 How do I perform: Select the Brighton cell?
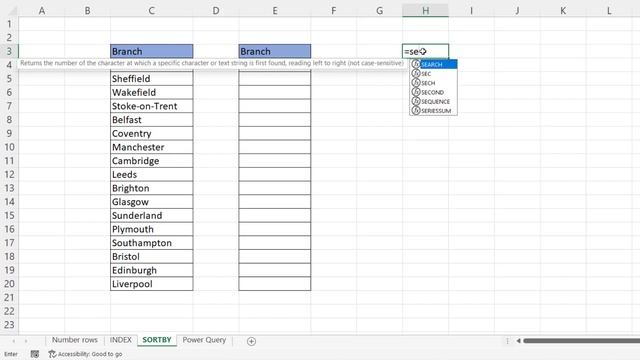click(x=151, y=188)
